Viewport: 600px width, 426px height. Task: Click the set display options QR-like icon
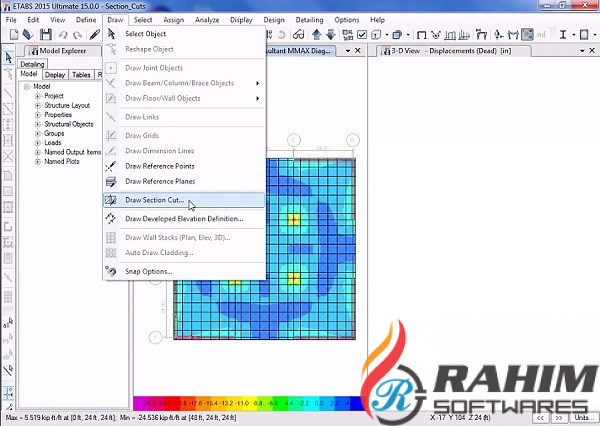click(x=347, y=35)
